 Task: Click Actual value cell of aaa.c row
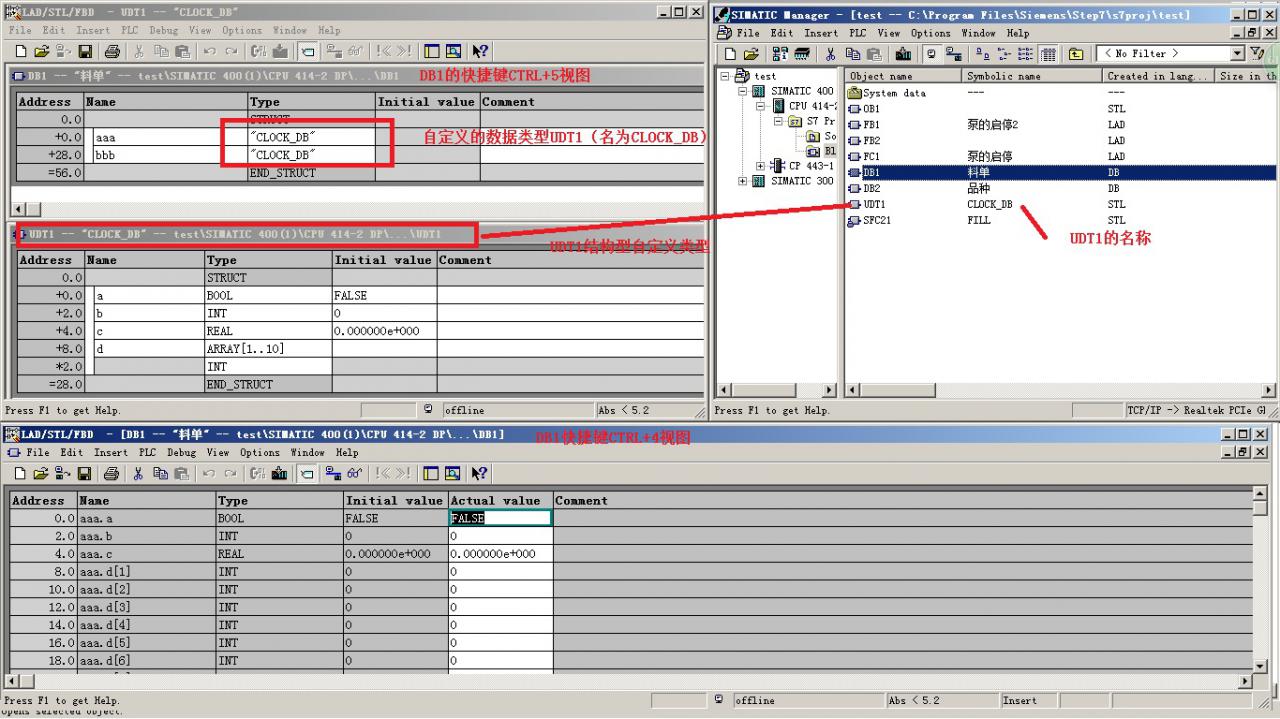(x=500, y=554)
